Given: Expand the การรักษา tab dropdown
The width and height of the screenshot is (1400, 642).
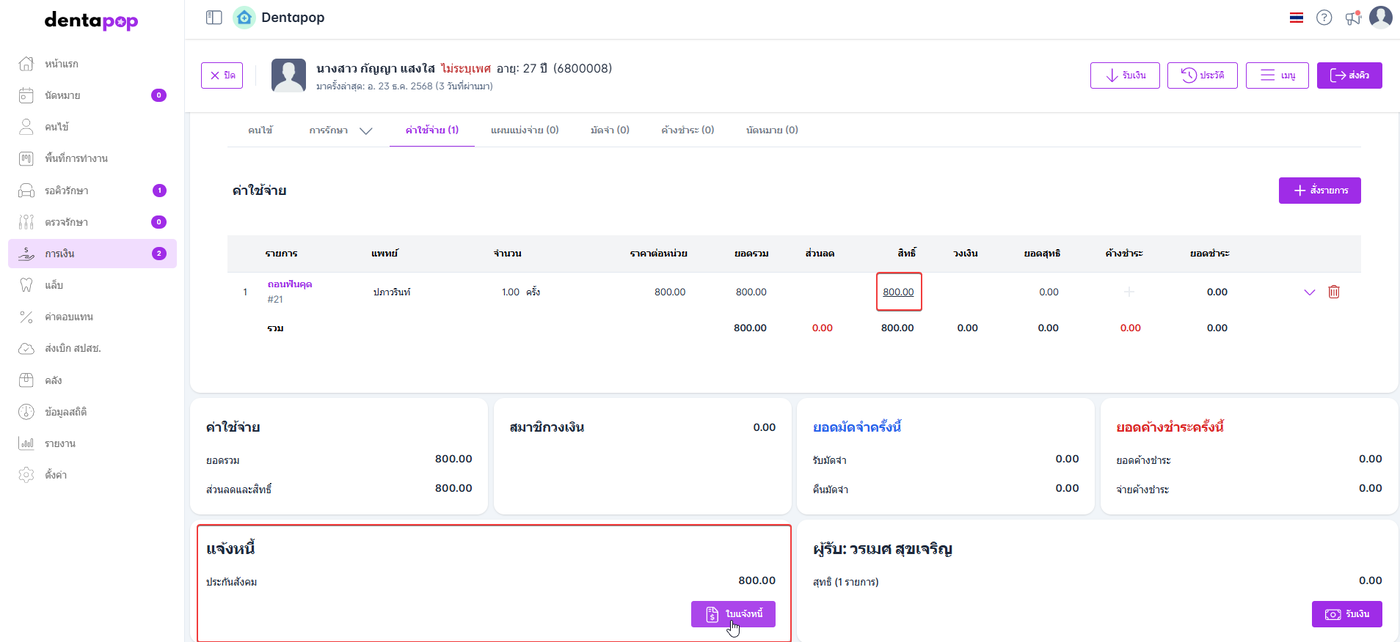Looking at the screenshot, I should 340,130.
